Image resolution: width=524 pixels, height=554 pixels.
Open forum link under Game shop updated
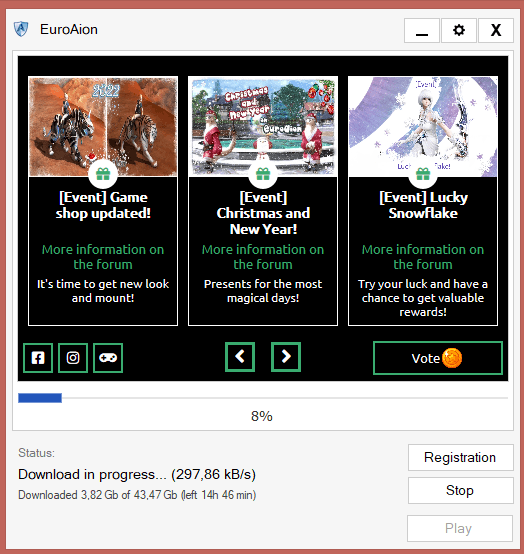point(103,257)
